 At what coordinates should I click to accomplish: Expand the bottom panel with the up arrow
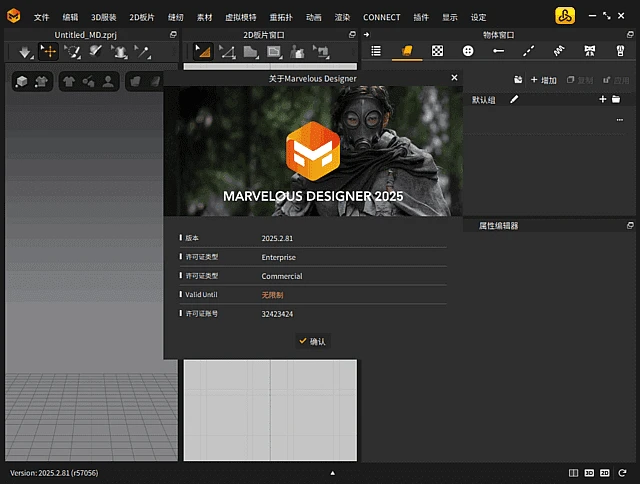(x=332, y=472)
